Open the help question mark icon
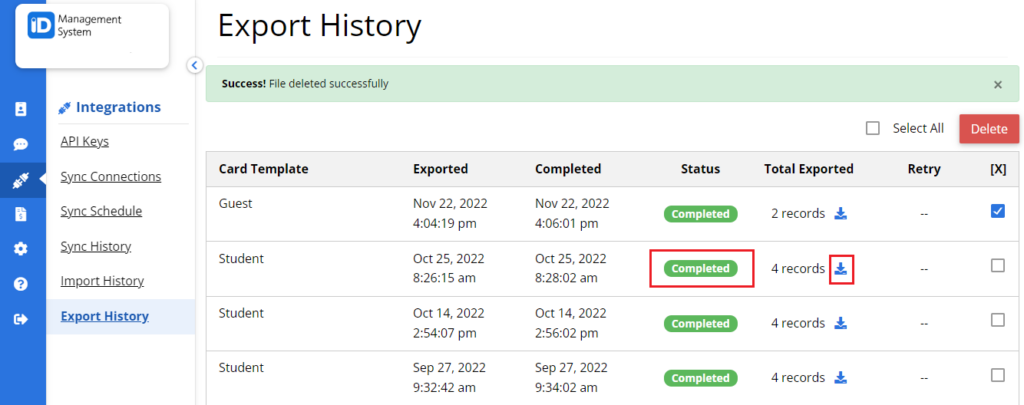 pyautogui.click(x=21, y=284)
